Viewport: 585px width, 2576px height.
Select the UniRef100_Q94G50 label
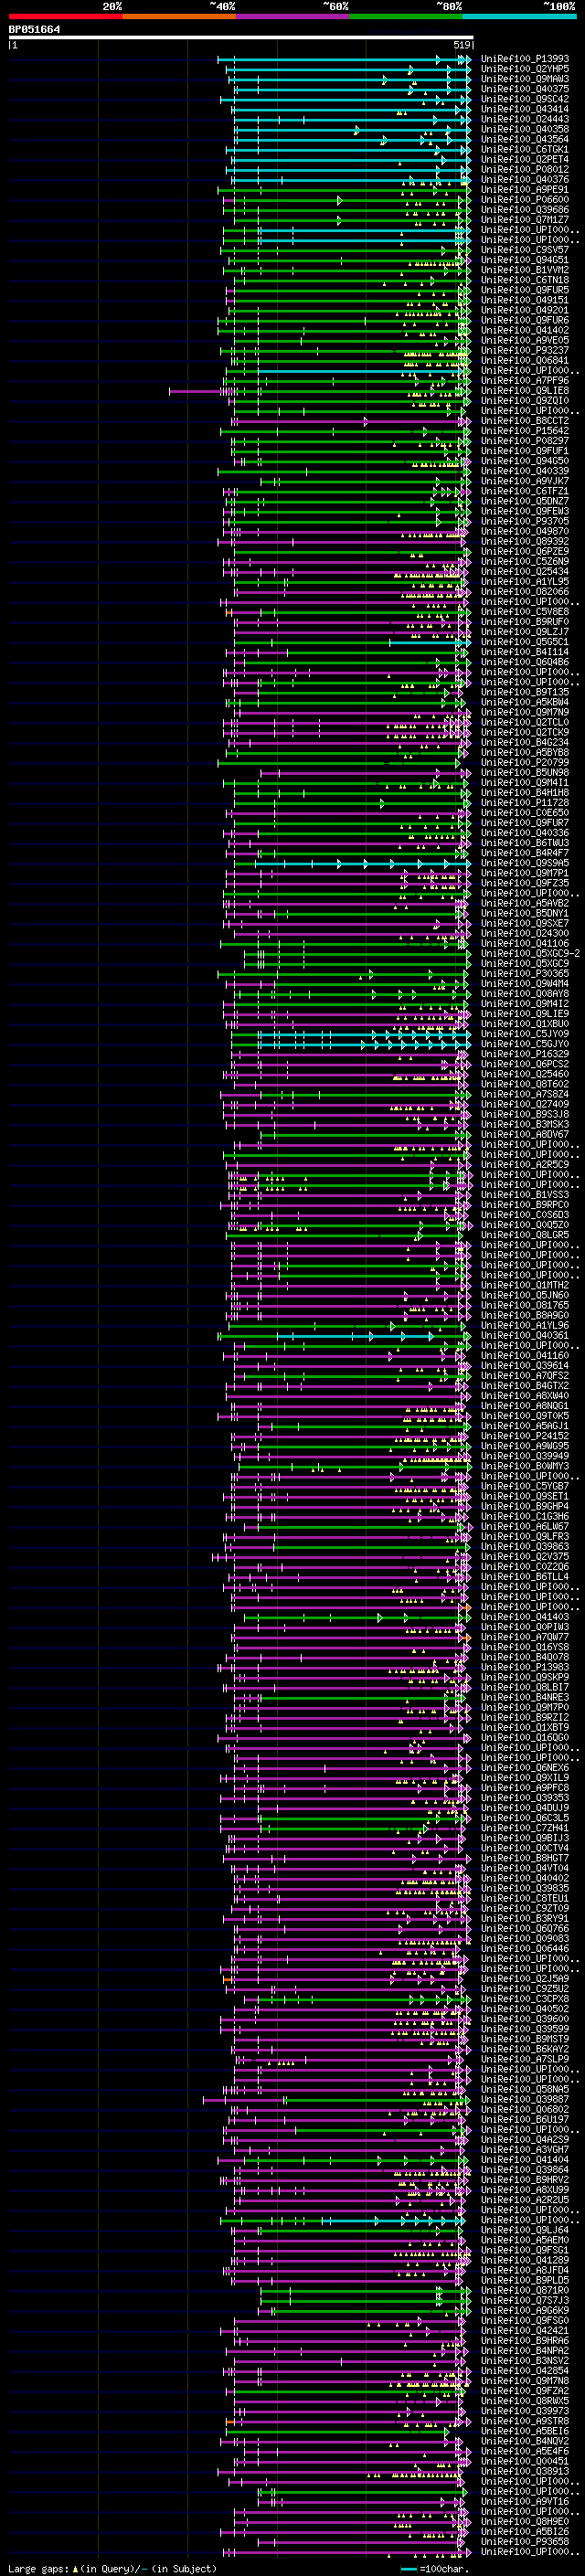point(524,461)
